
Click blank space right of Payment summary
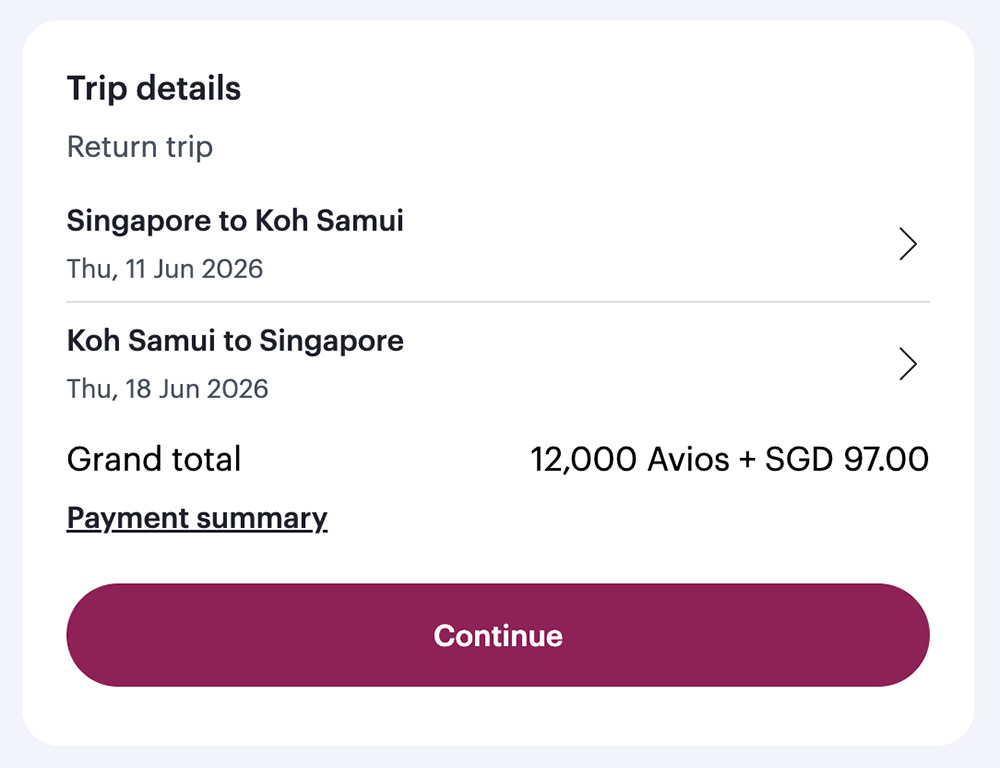click(x=620, y=518)
